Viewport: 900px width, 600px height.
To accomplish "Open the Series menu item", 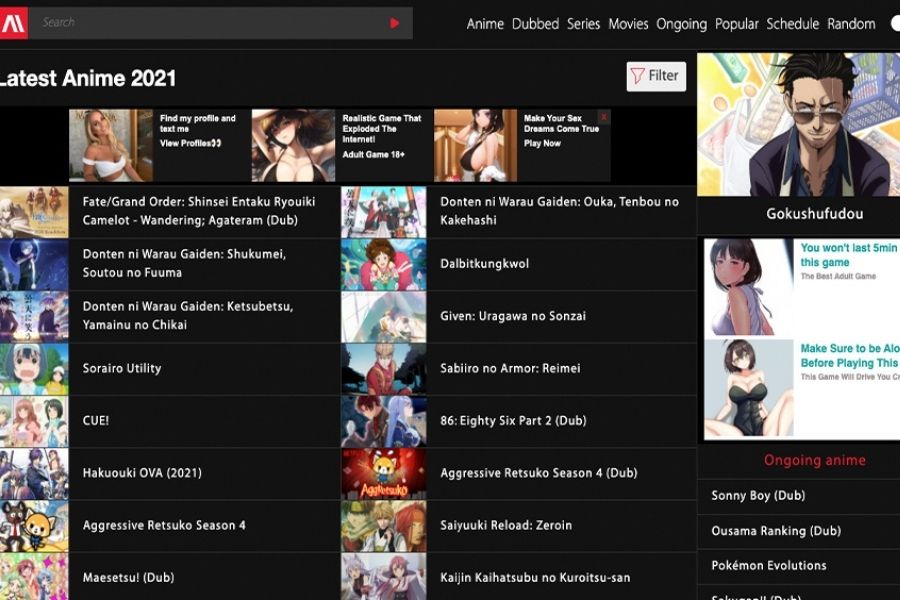I will point(583,24).
